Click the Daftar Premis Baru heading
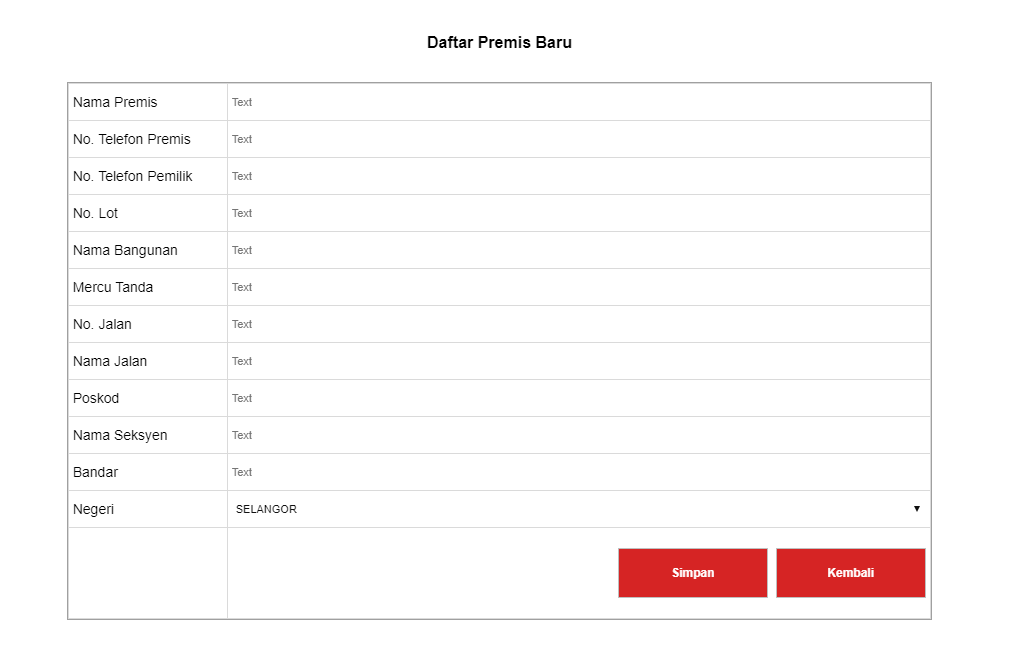Image resolution: width=1030 pixels, height=656 pixels. [499, 43]
